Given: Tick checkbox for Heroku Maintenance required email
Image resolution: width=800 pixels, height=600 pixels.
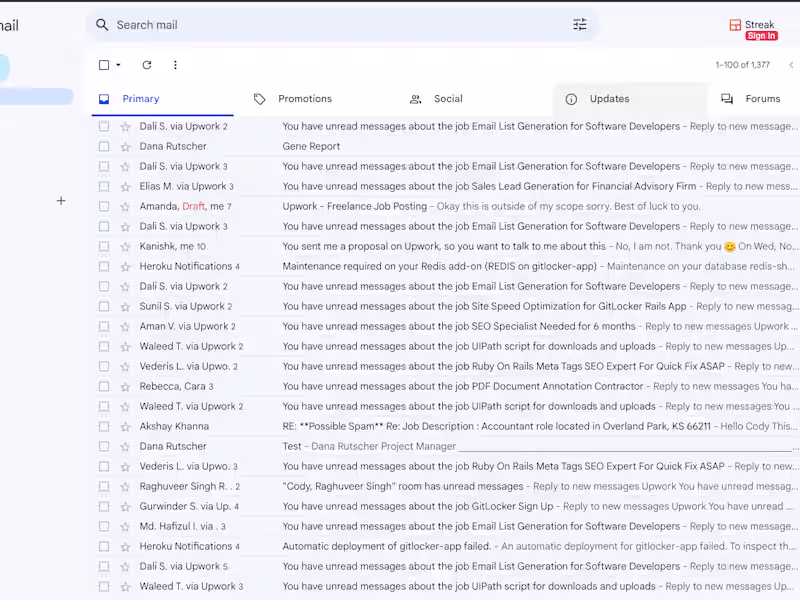Looking at the screenshot, I should click(x=104, y=267).
